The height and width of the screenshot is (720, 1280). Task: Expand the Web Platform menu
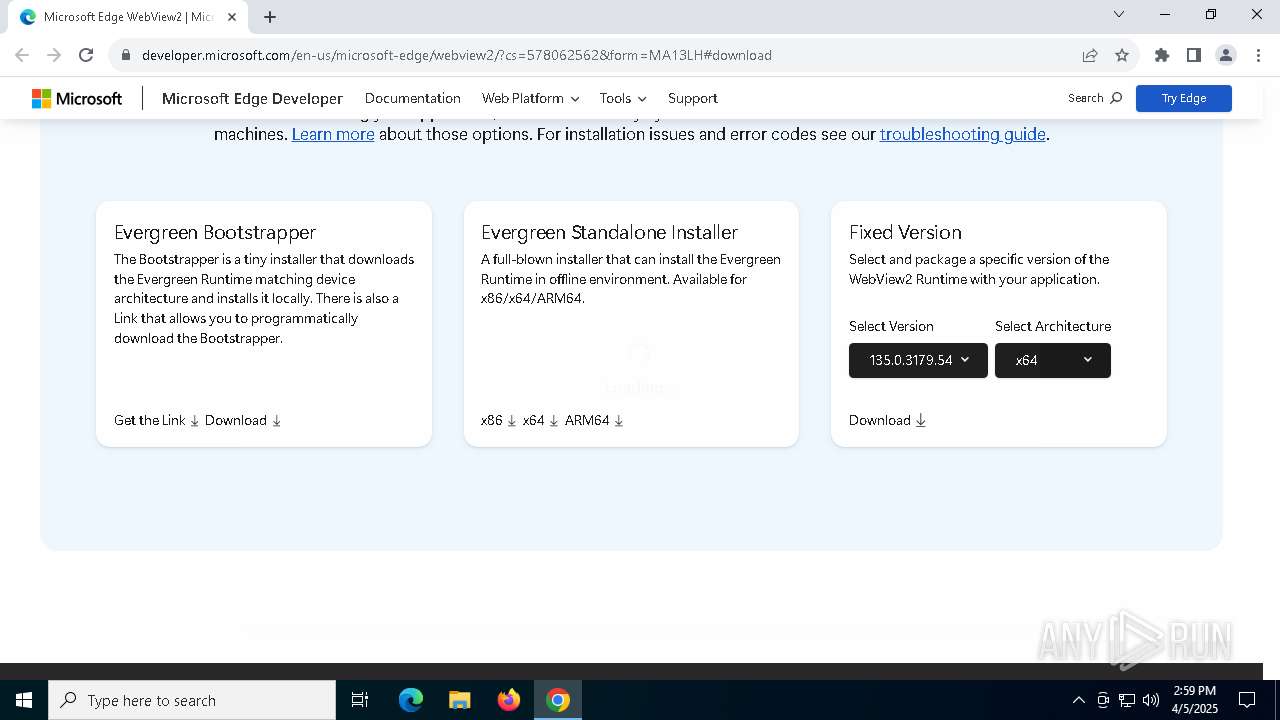pyautogui.click(x=530, y=98)
